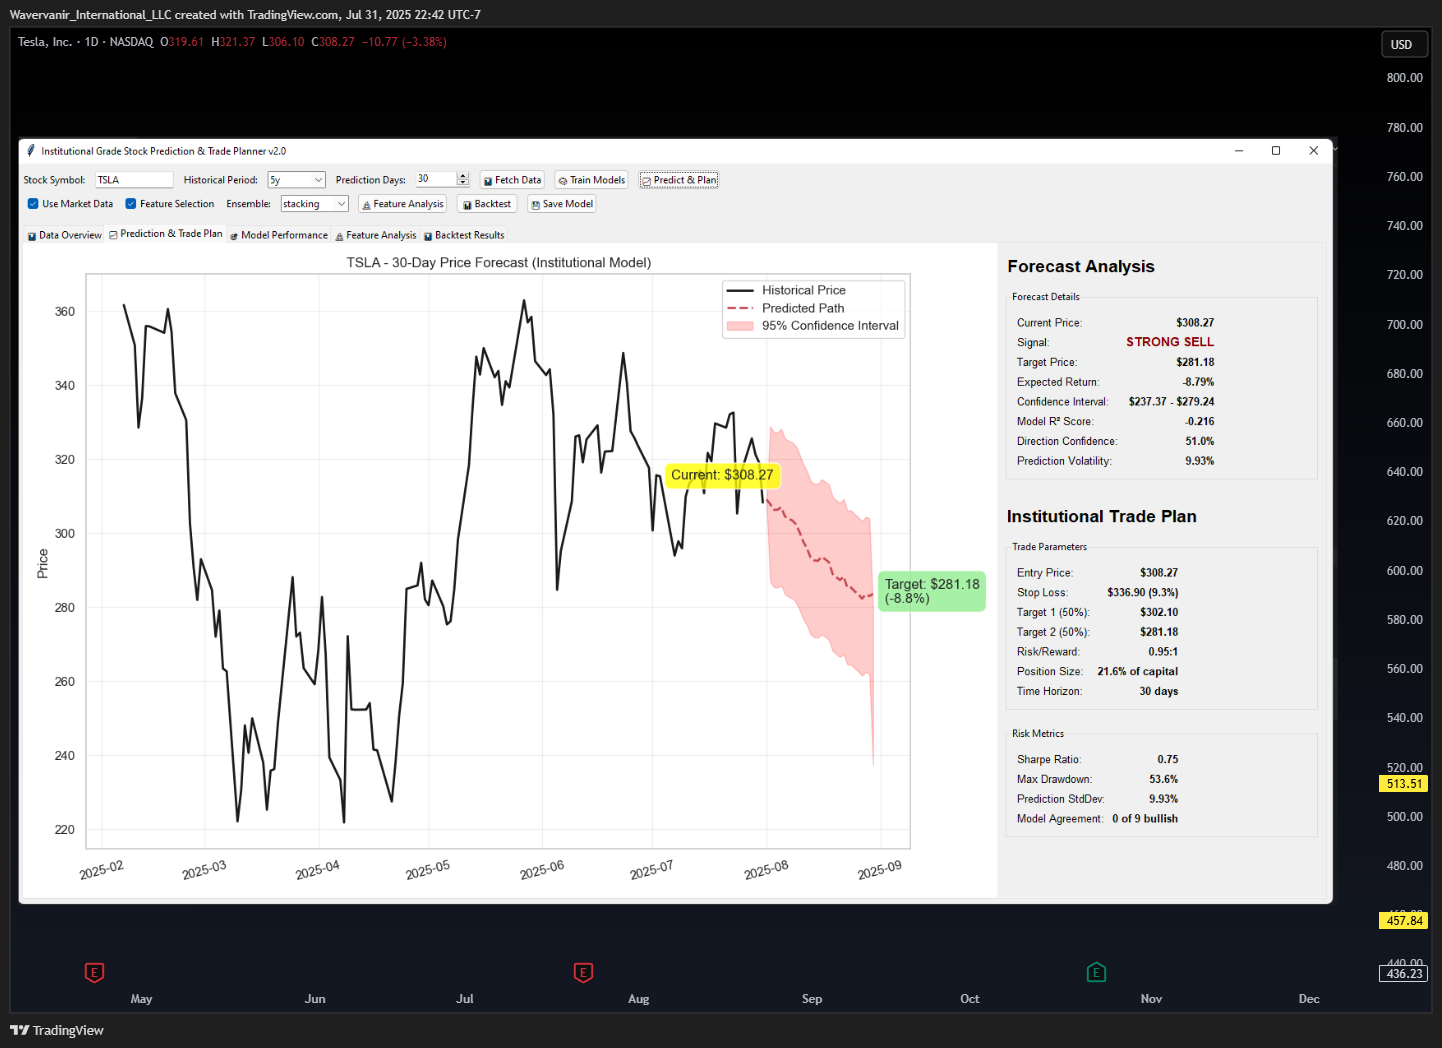1442x1048 pixels.
Task: Minimize the Stock Prediction planner window
Action: click(1239, 151)
